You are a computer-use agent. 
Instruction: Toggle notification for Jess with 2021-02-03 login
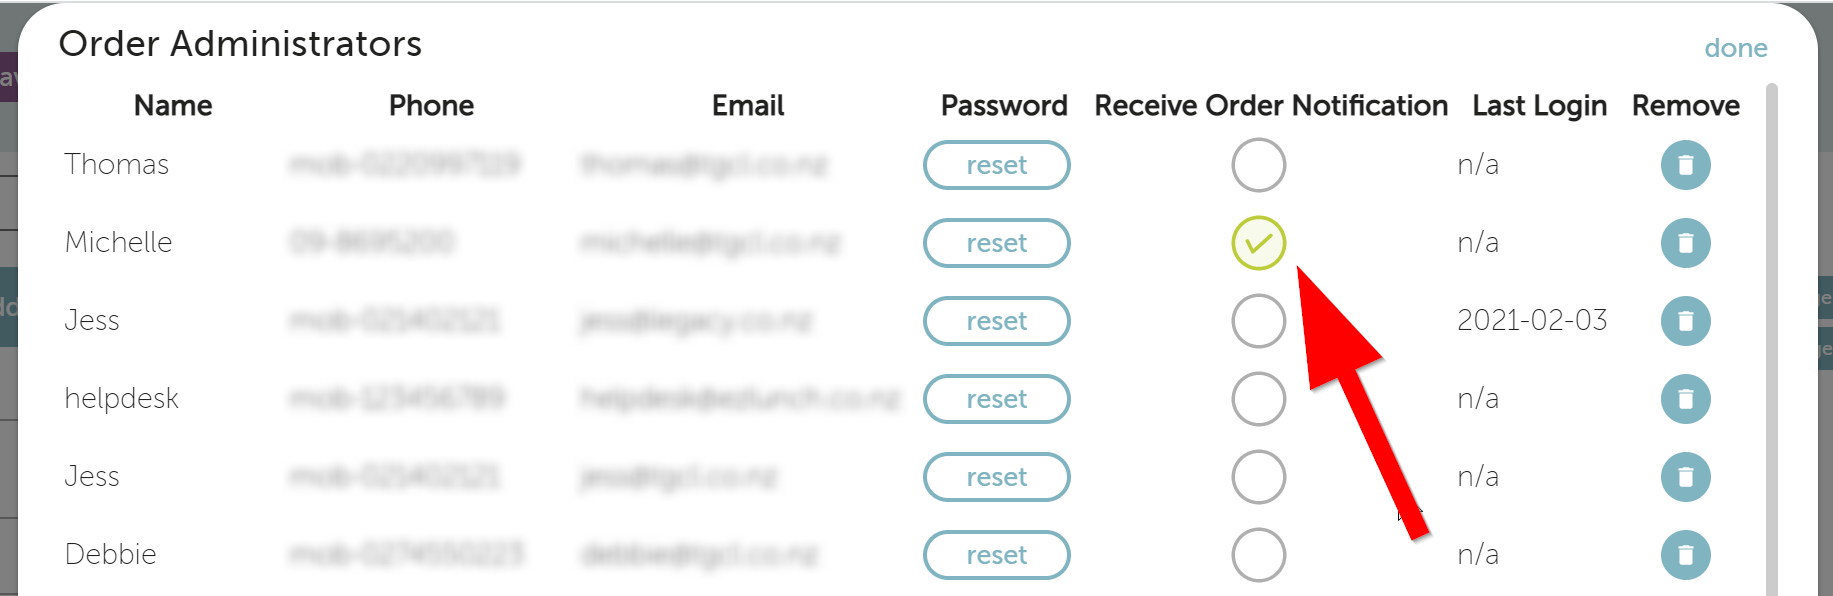click(x=1258, y=321)
